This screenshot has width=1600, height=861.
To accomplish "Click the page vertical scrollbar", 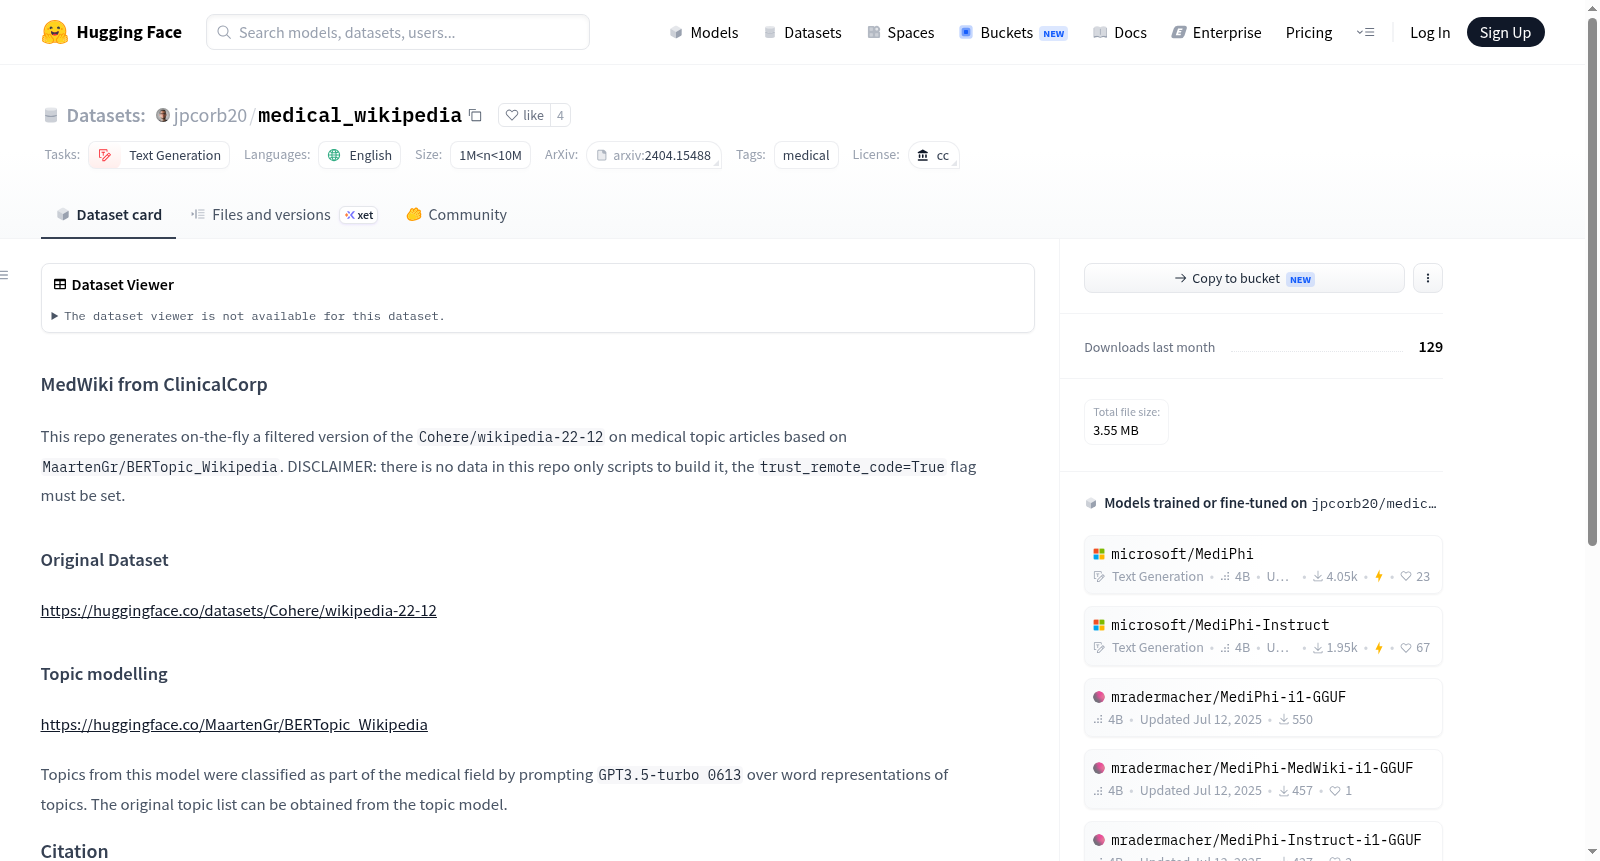I will 1592,280.
